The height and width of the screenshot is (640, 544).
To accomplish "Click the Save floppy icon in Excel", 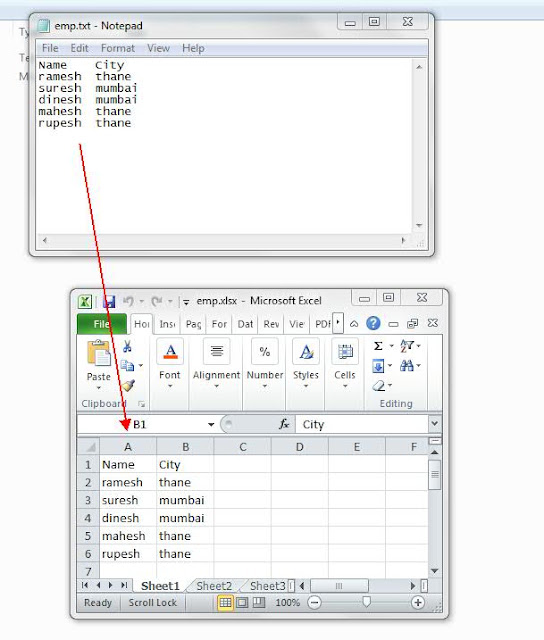I will pyautogui.click(x=109, y=301).
